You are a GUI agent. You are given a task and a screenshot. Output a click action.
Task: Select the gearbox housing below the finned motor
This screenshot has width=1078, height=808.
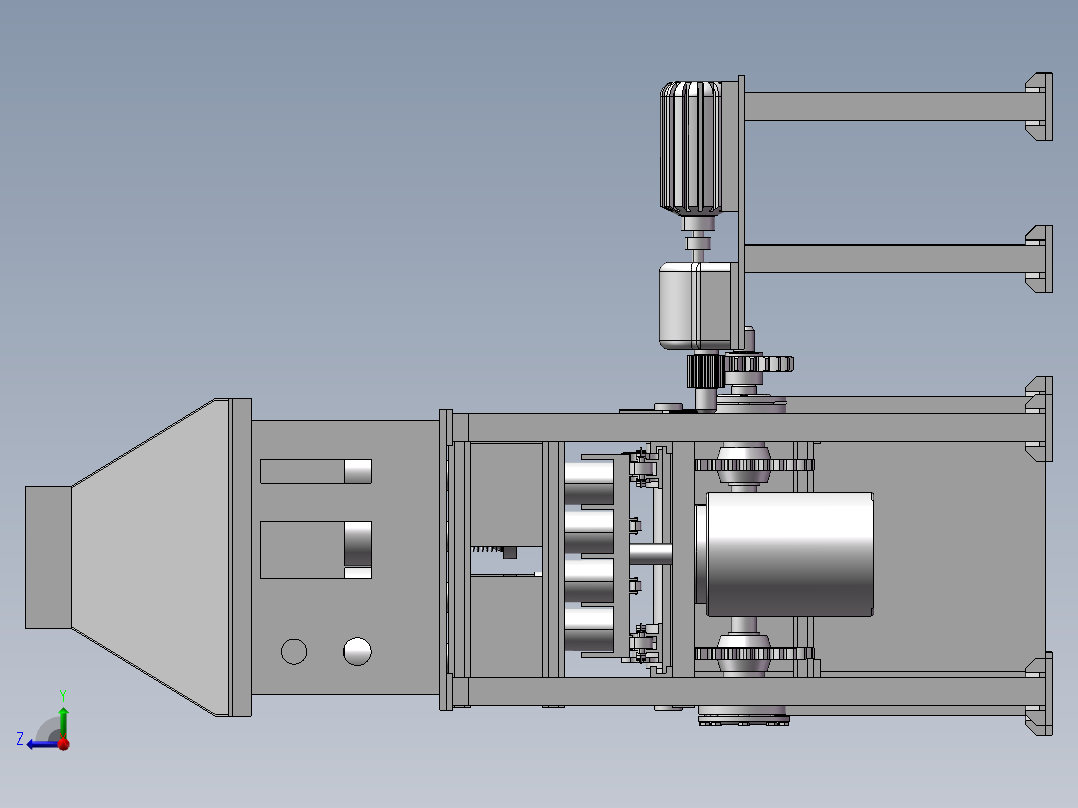tap(696, 305)
